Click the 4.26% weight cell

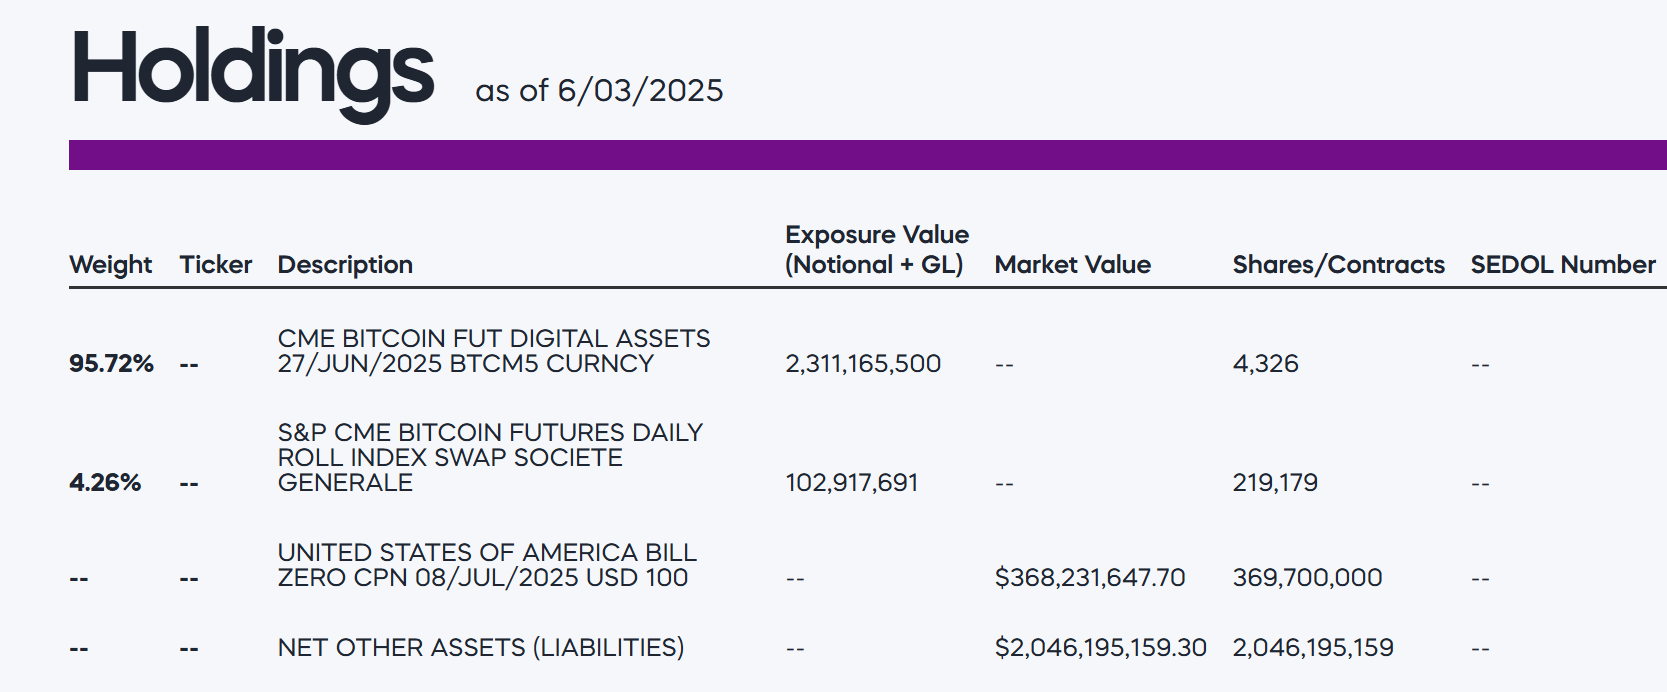click(105, 483)
